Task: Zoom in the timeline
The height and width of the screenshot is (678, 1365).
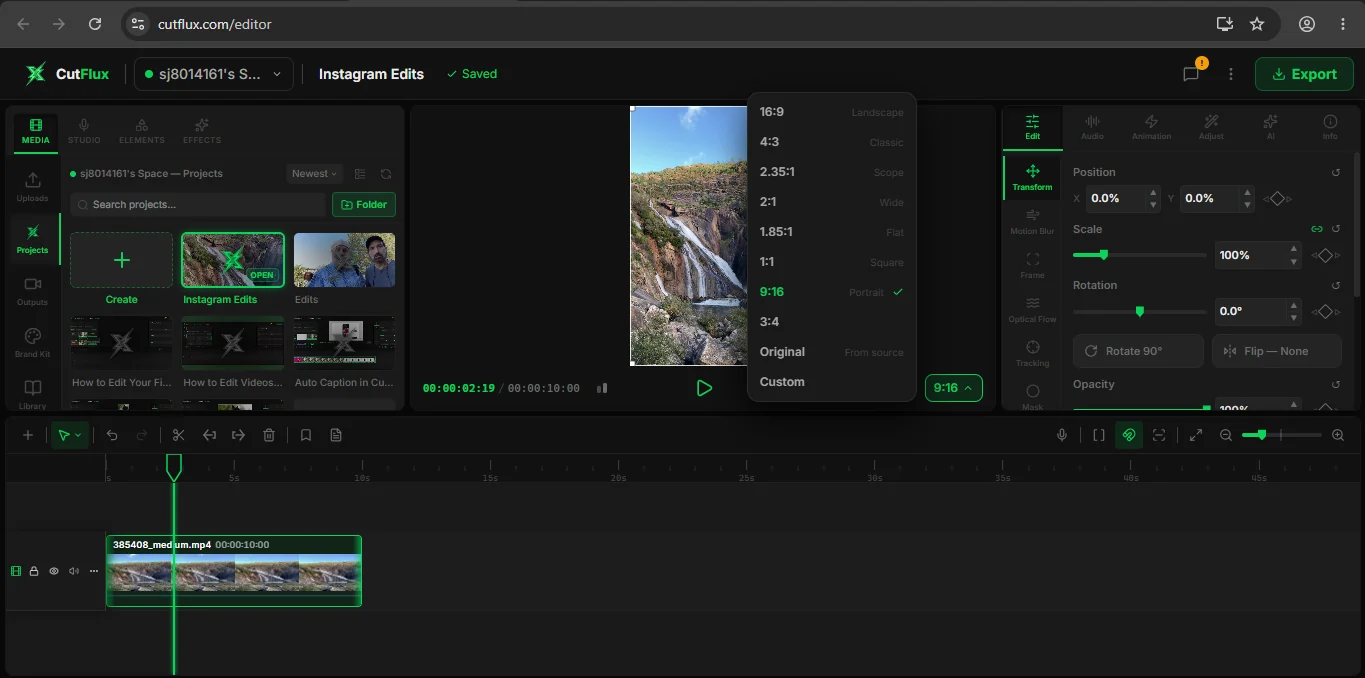Action: (x=1338, y=435)
